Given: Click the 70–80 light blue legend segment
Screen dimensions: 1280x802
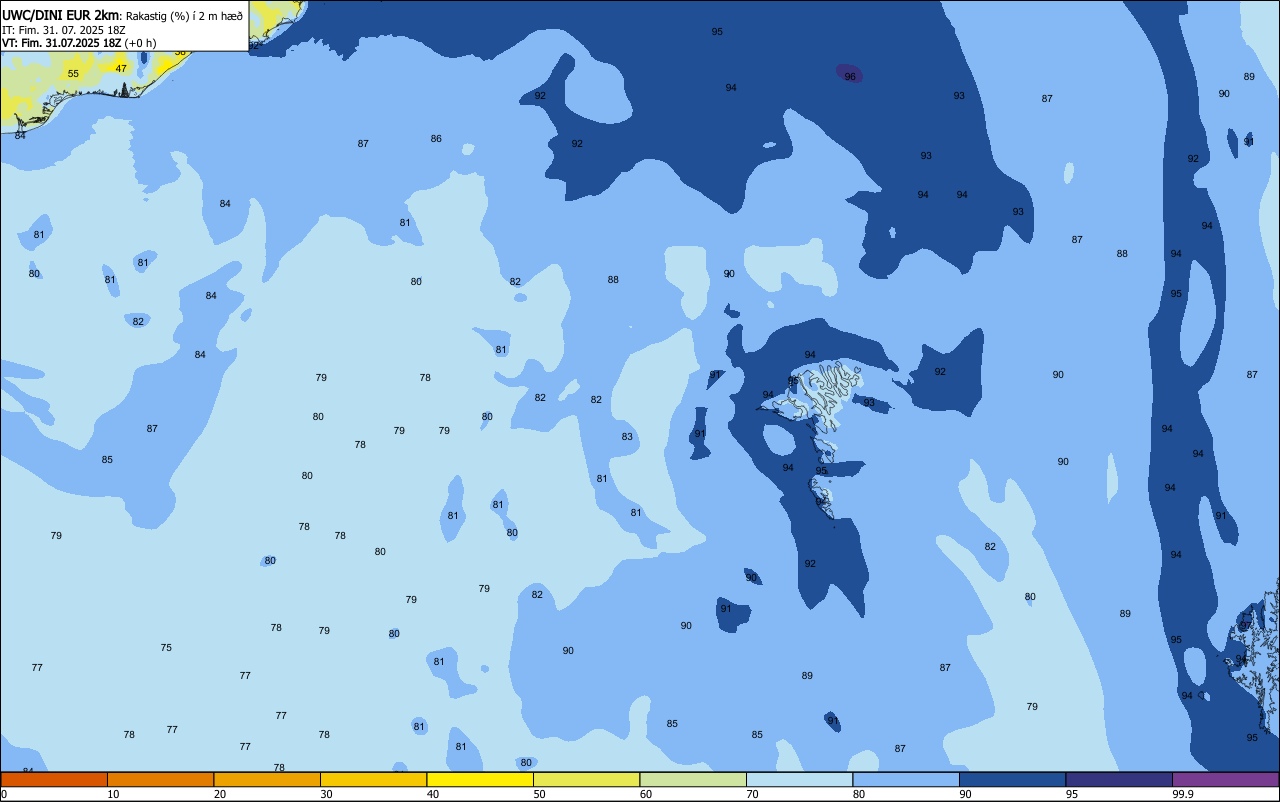Looking at the screenshot, I should [799, 779].
